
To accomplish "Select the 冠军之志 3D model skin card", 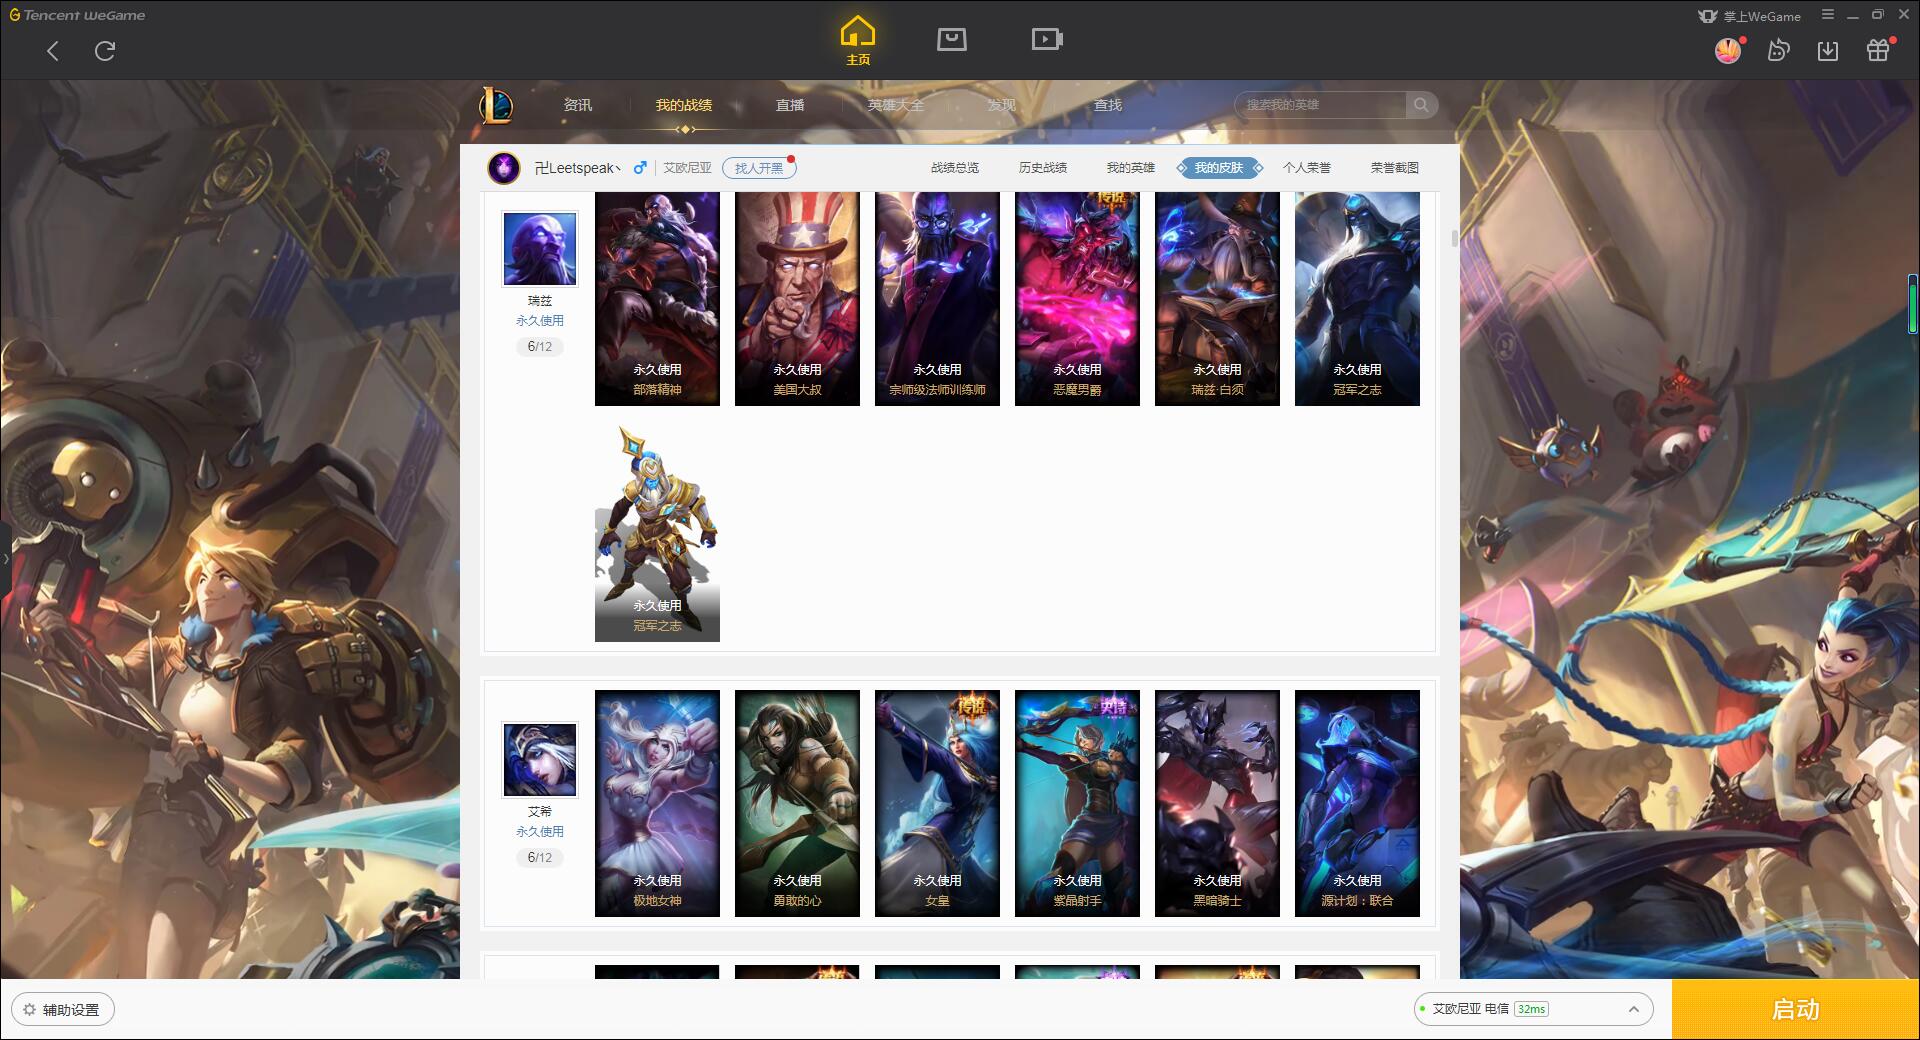I will click(657, 534).
